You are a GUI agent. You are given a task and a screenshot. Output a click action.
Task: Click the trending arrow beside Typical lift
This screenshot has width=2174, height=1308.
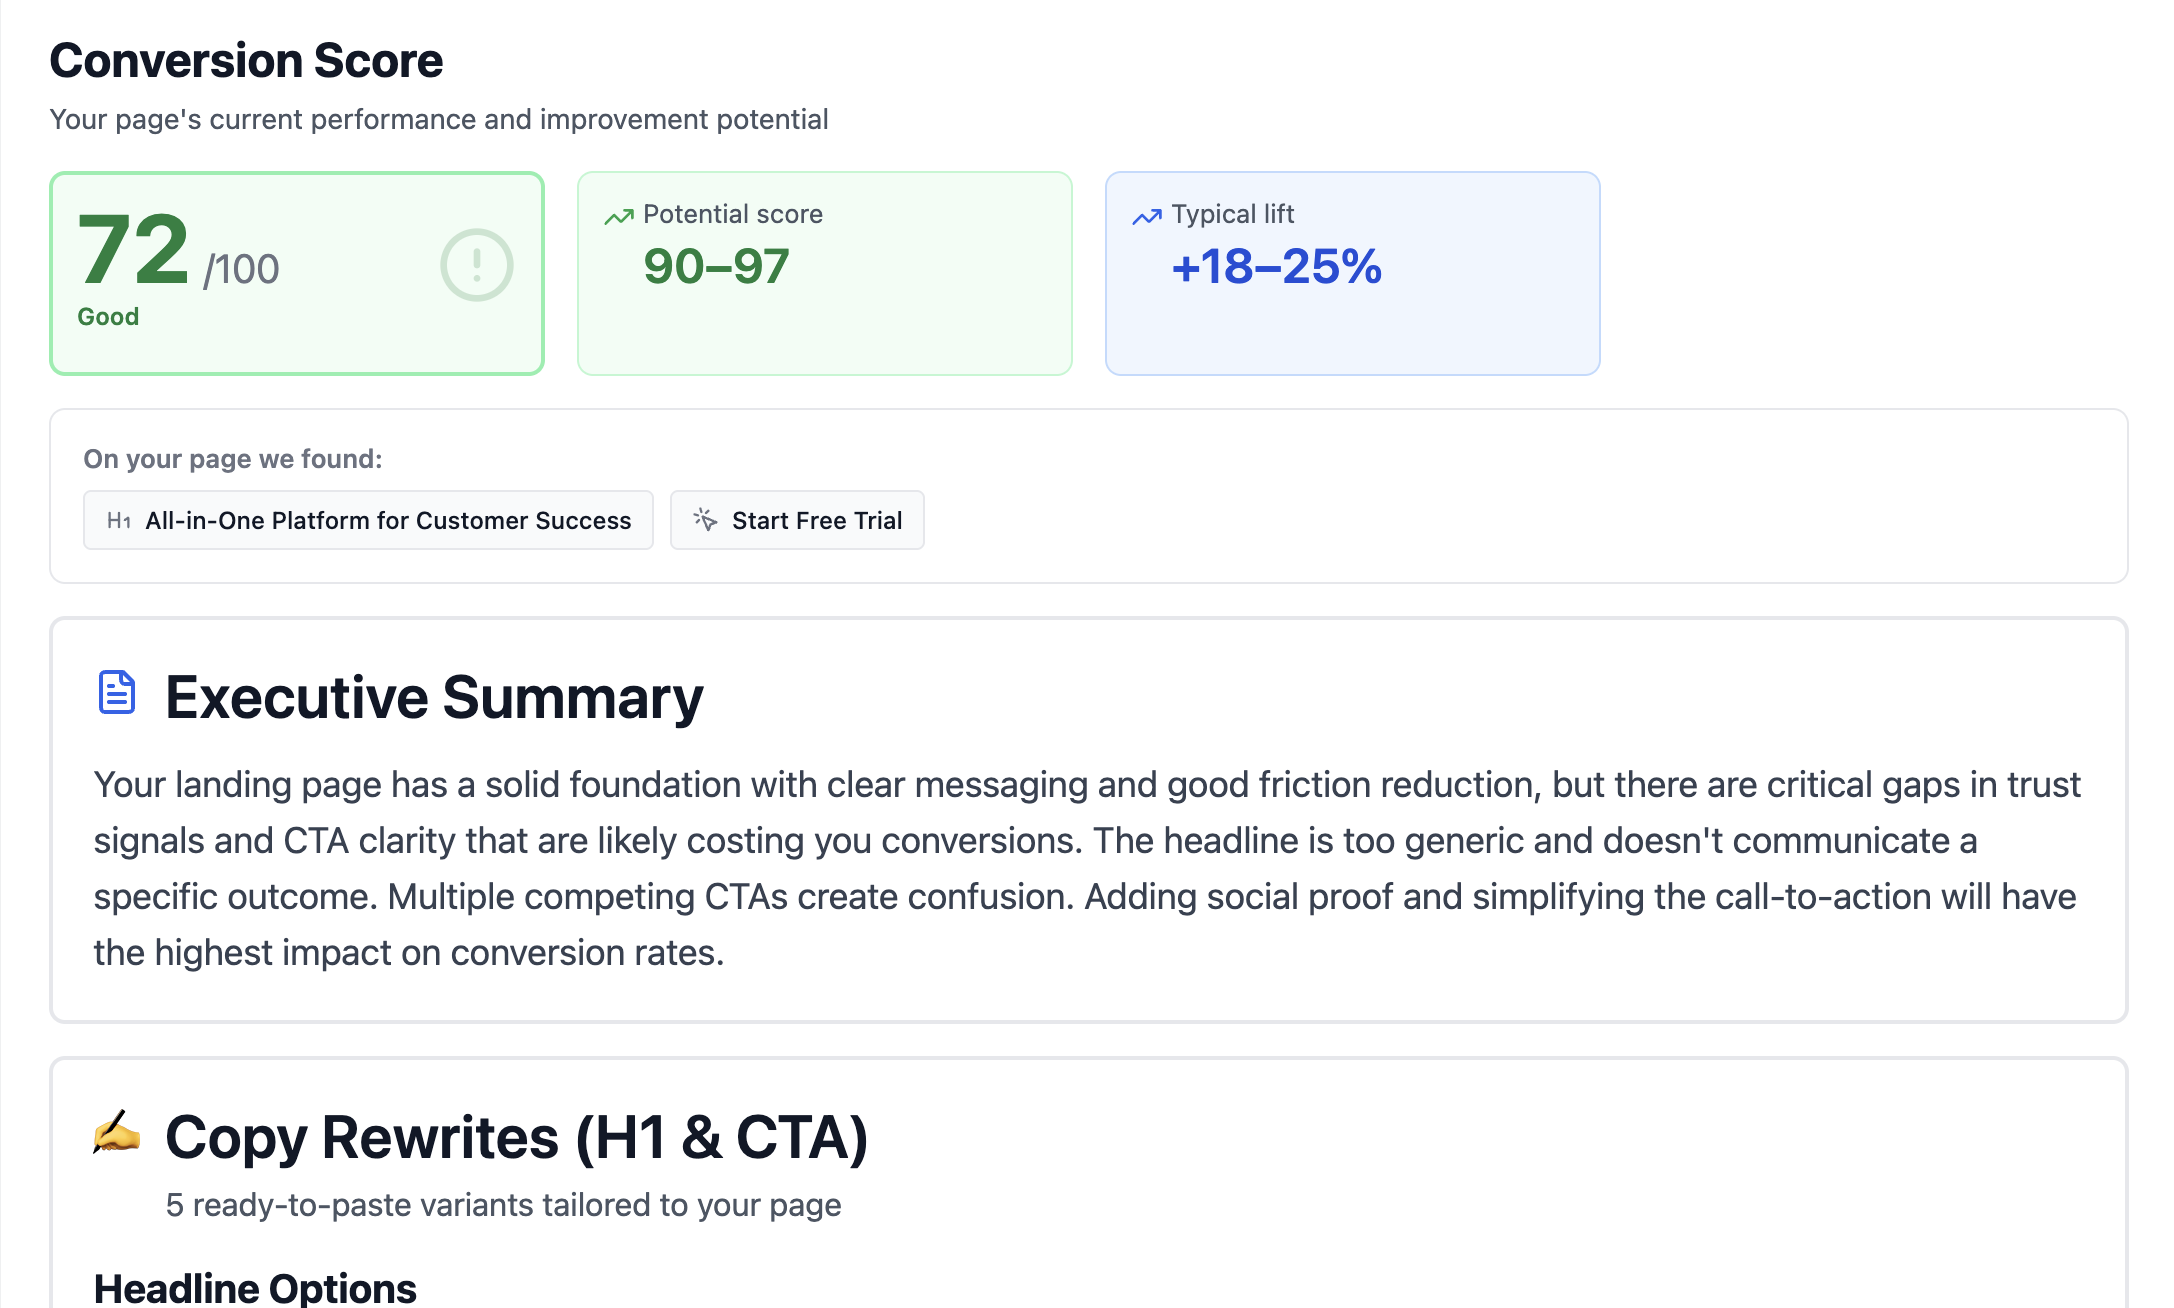1147,216
